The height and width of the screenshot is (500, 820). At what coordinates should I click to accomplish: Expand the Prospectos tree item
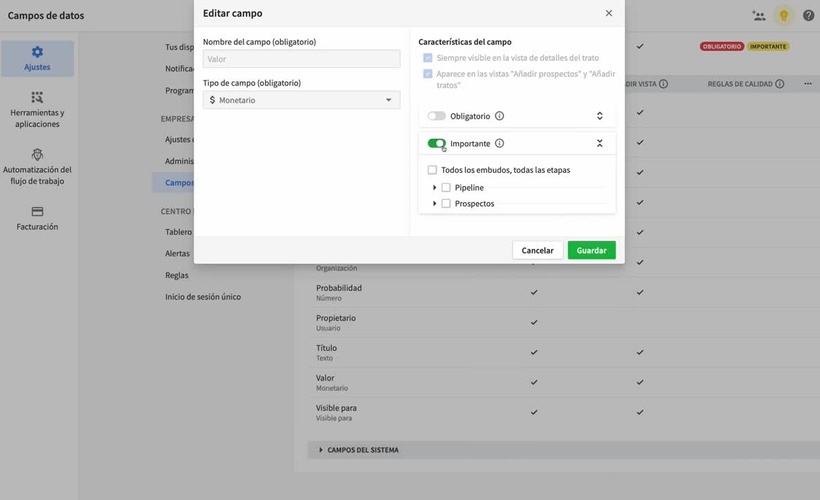tap(435, 203)
